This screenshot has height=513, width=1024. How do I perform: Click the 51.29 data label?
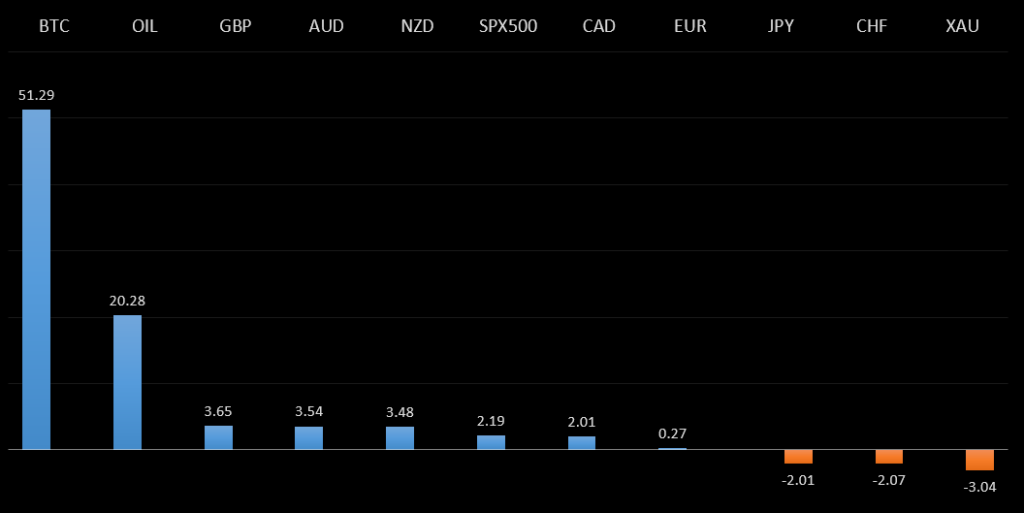(37, 95)
